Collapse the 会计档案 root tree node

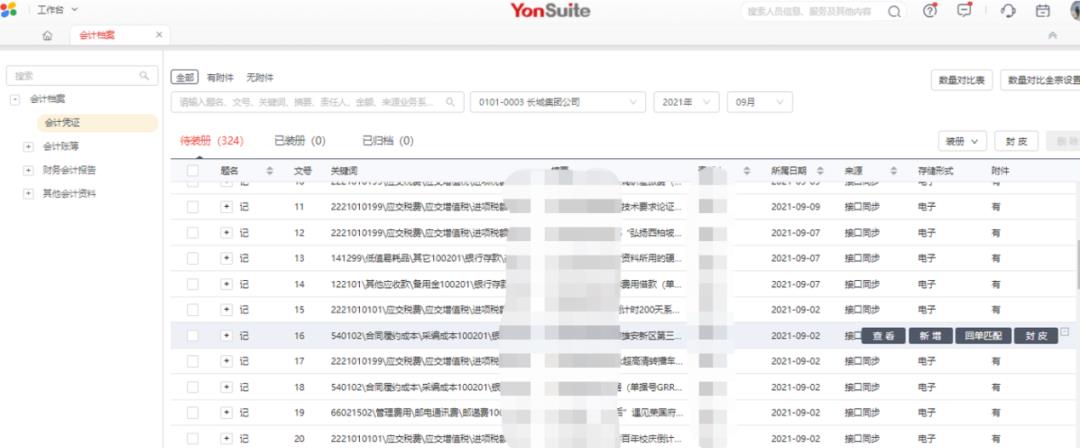[15, 100]
